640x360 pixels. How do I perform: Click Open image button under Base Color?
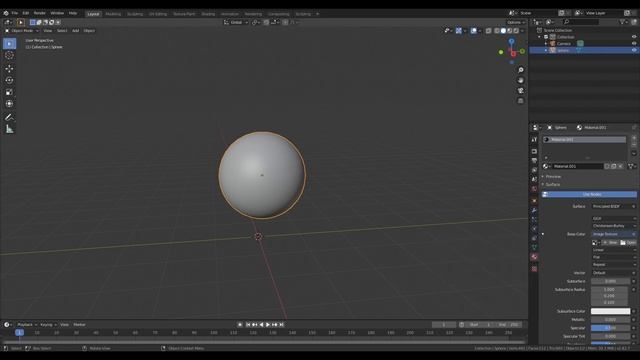click(x=628, y=242)
